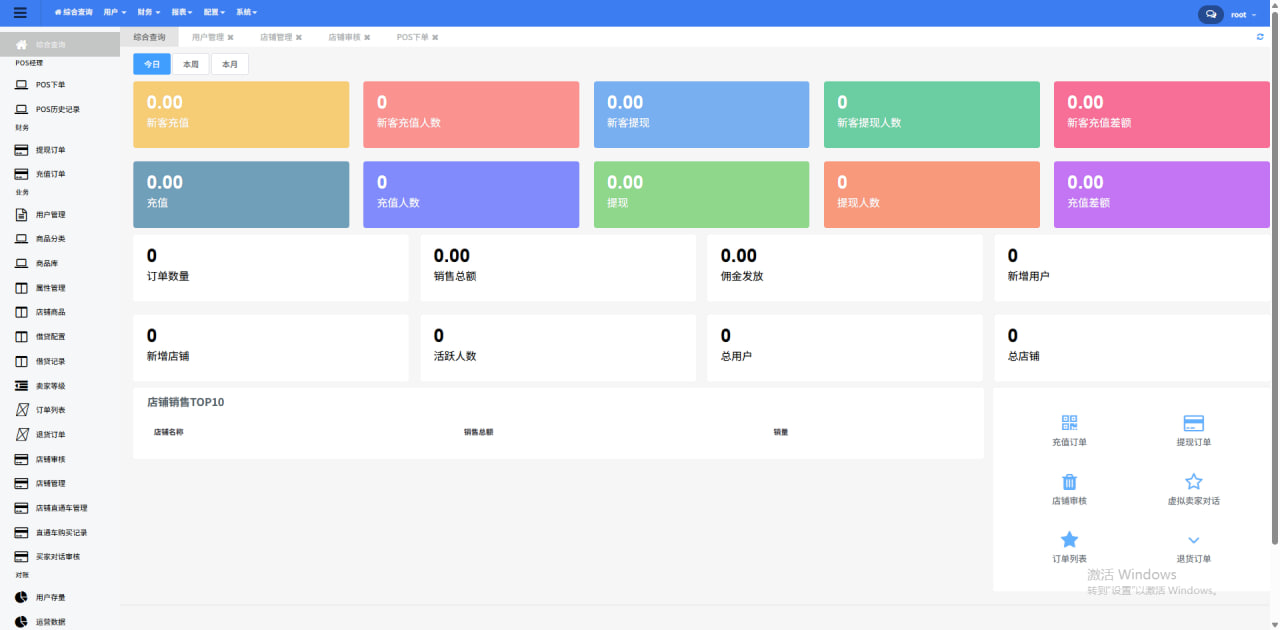Expand the 用户 dropdown in top menu
This screenshot has width=1280, height=630.
point(115,13)
